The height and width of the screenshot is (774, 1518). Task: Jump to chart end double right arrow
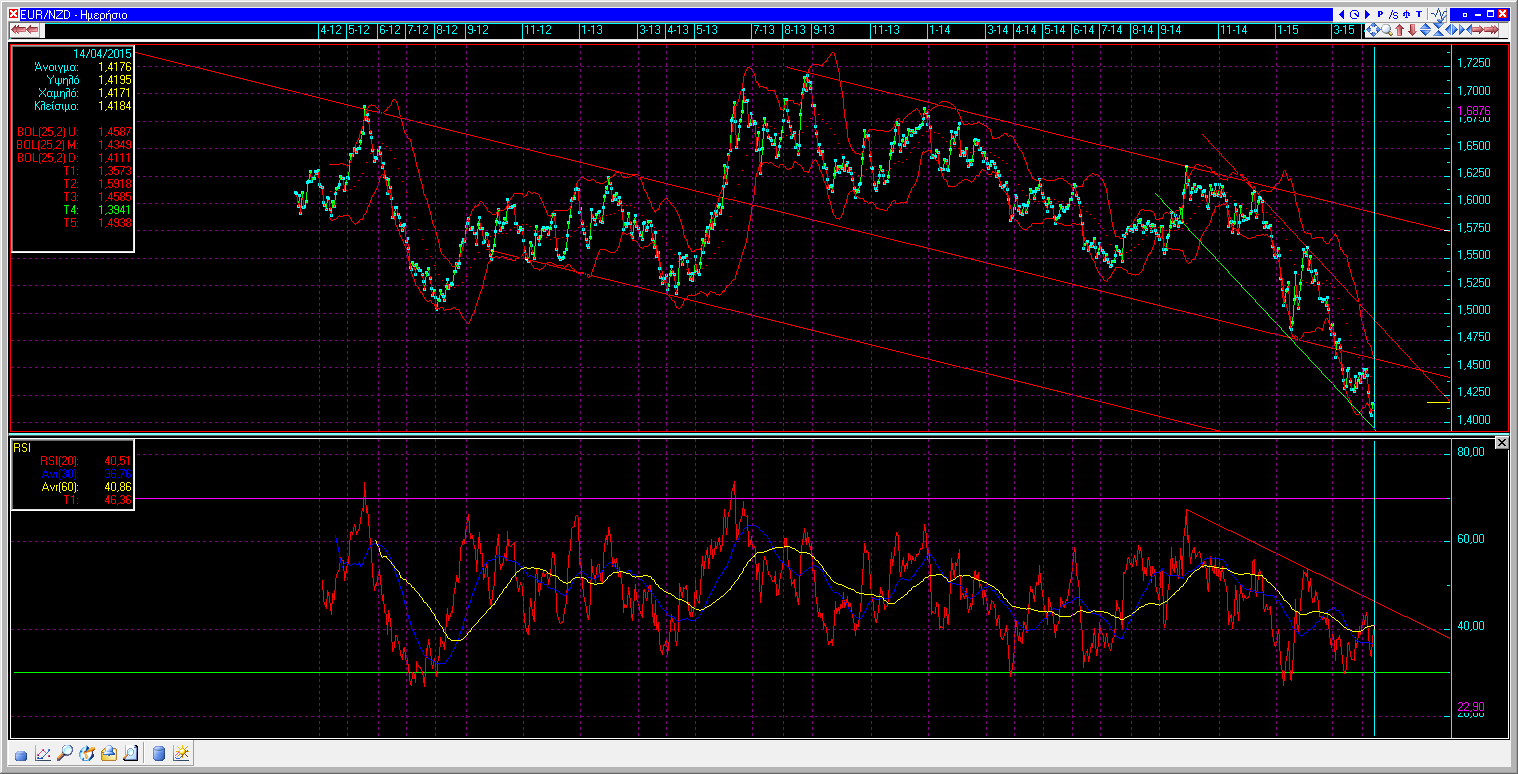coord(1491,30)
